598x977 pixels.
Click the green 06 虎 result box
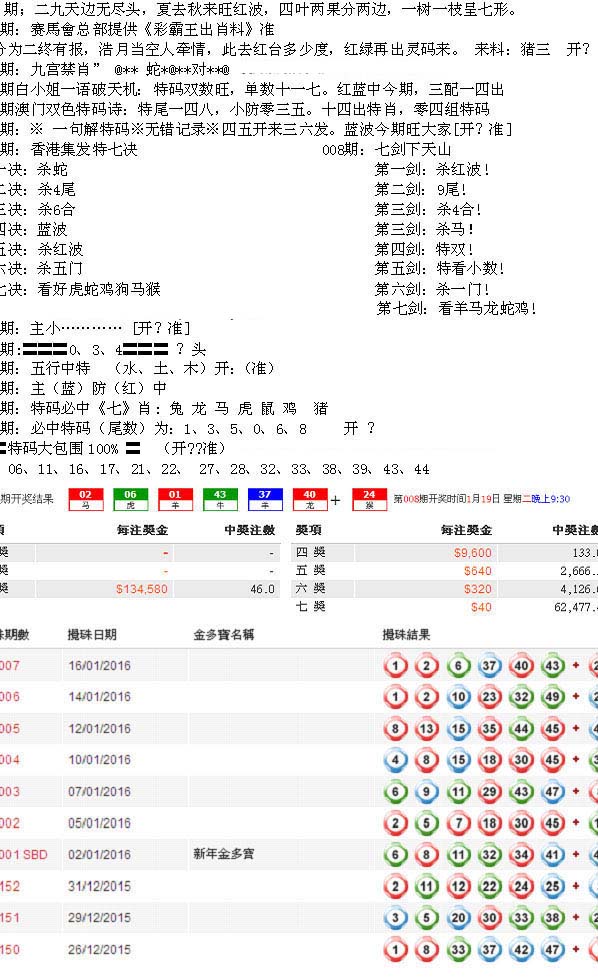click(130, 499)
